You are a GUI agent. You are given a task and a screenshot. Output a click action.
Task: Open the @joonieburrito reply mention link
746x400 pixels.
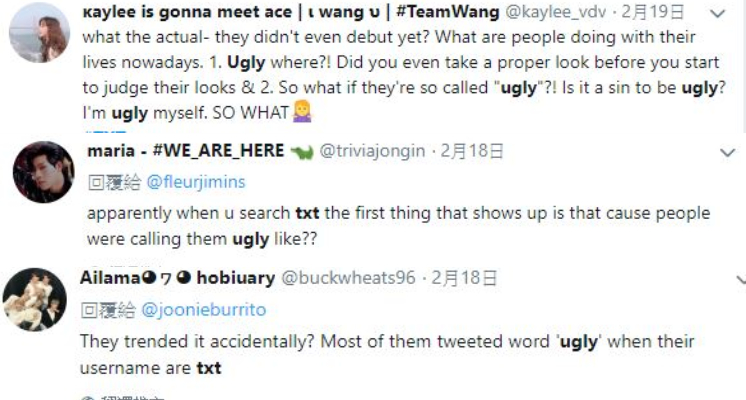204,310
